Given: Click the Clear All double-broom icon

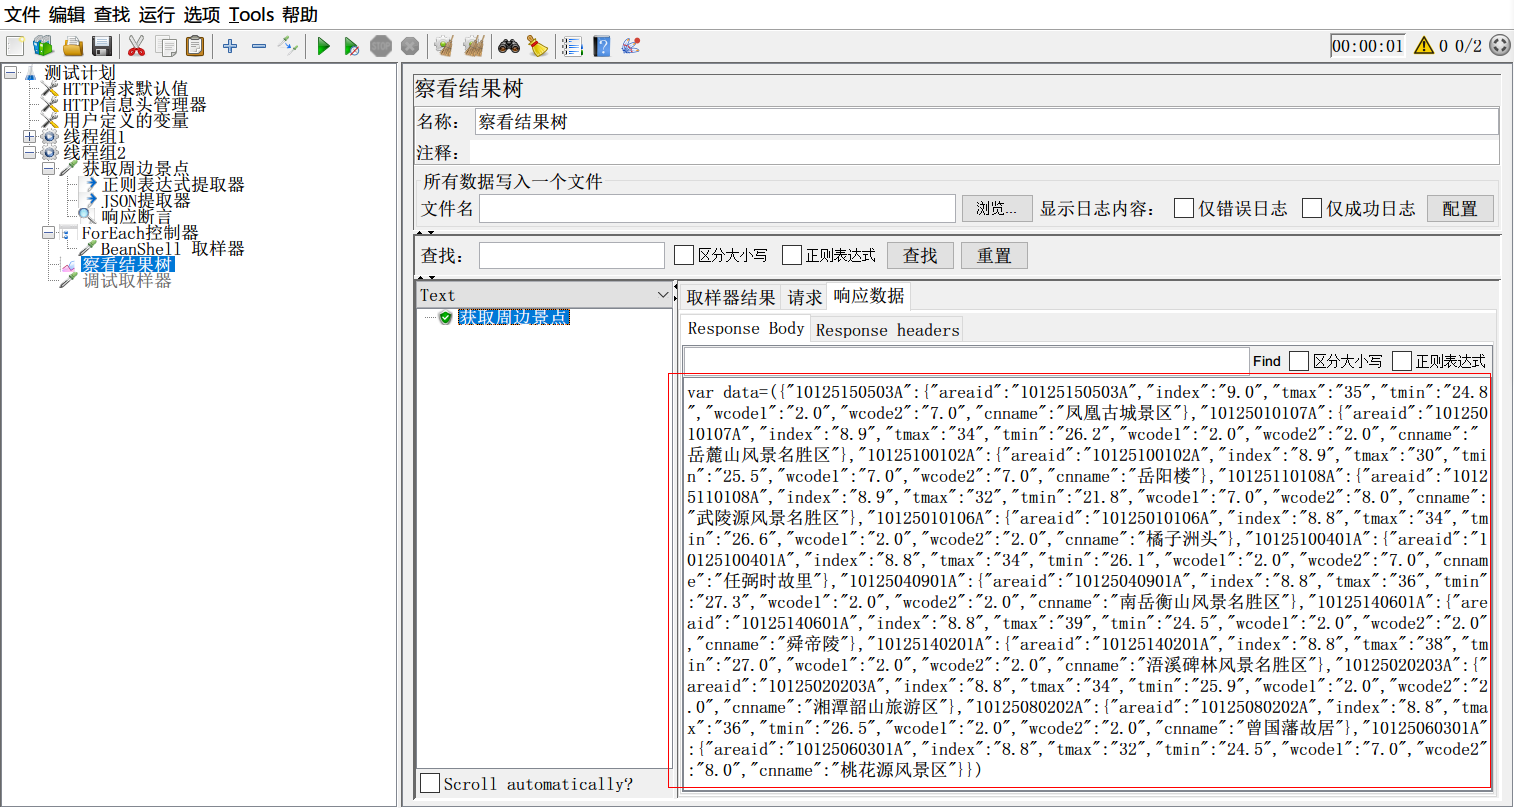Looking at the screenshot, I should (x=473, y=46).
